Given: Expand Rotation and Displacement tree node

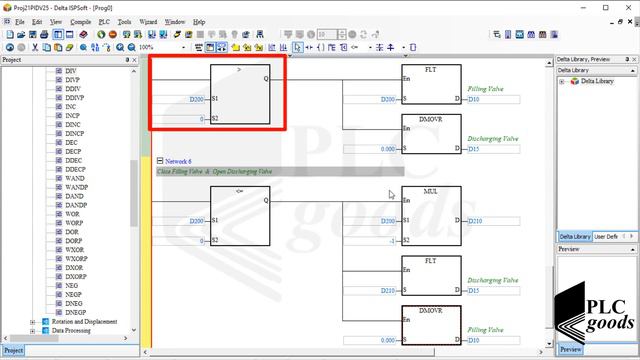Looking at the screenshot, I should [x=33, y=322].
